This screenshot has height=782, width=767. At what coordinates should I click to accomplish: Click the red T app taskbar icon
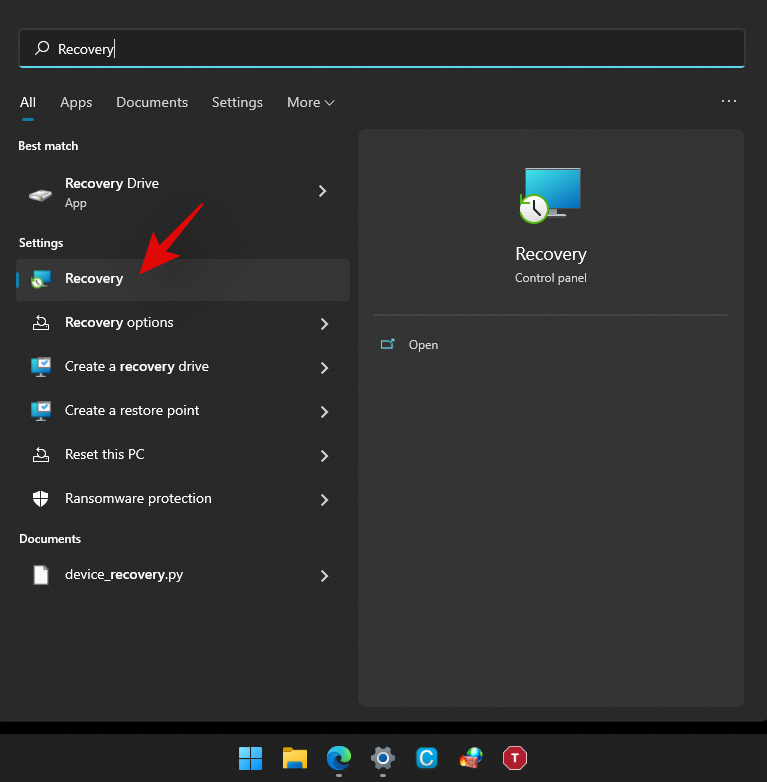tap(514, 758)
